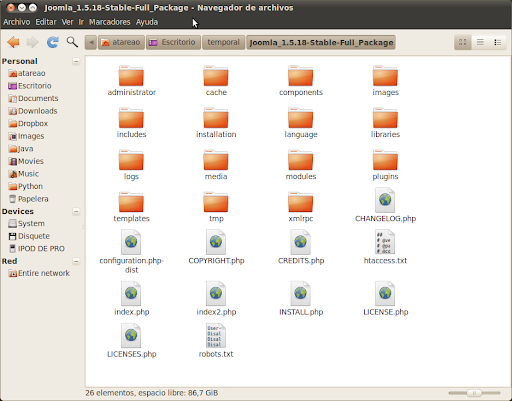Click the grey forward arrow
The width and height of the screenshot is (512, 401).
(32, 42)
